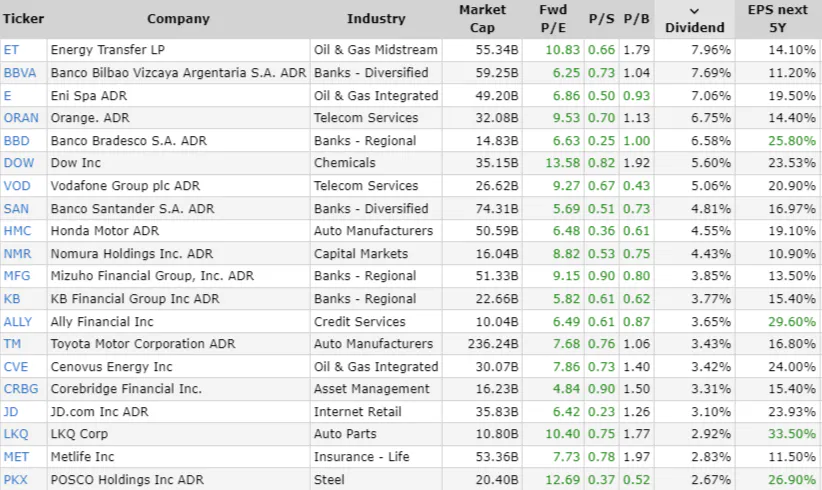Open the BBVA ticker link
The width and height of the screenshot is (822, 490).
coord(19,73)
